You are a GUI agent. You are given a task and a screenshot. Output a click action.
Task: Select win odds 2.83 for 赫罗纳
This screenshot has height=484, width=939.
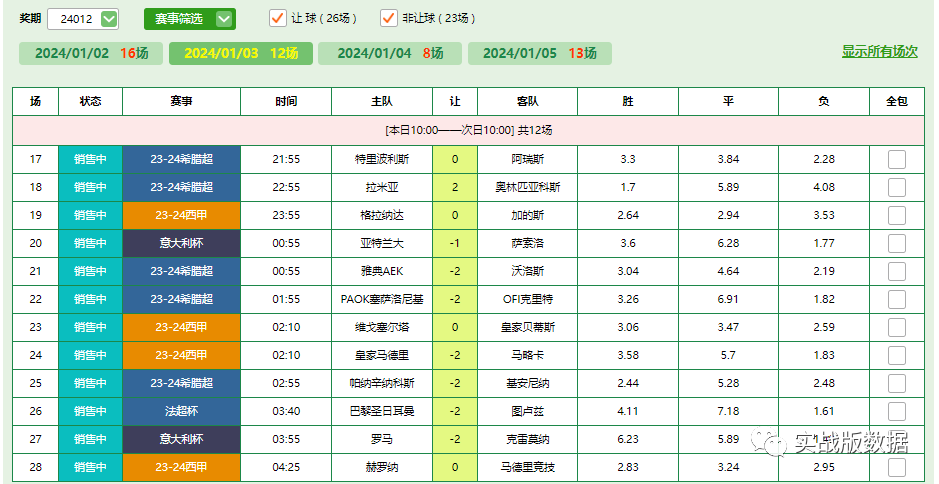click(628, 467)
